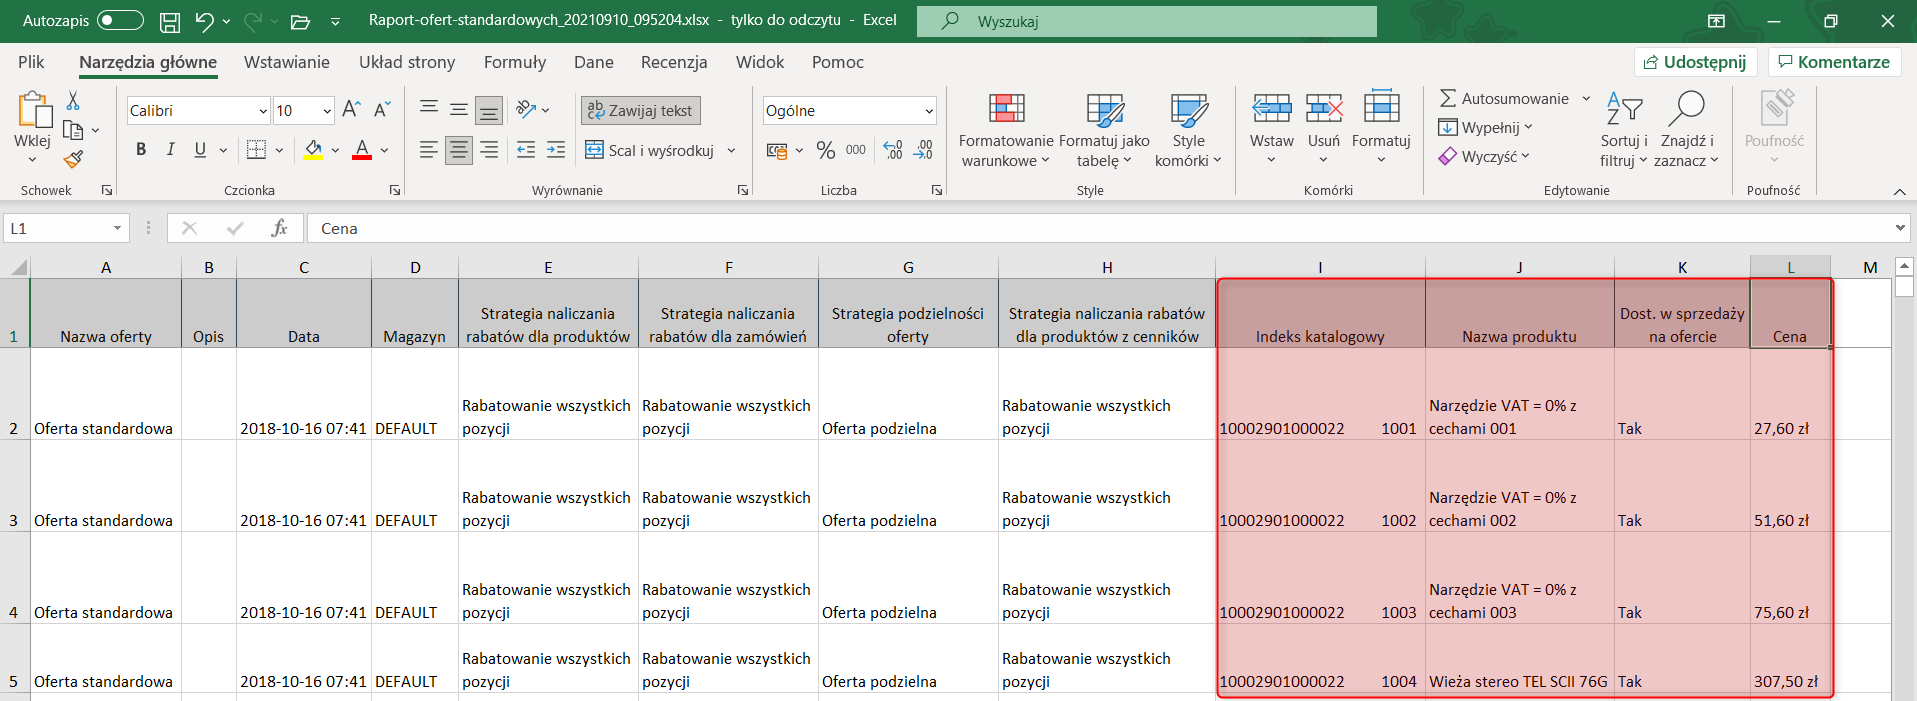
Task: Apply thousands separator 000 format
Action: point(856,150)
